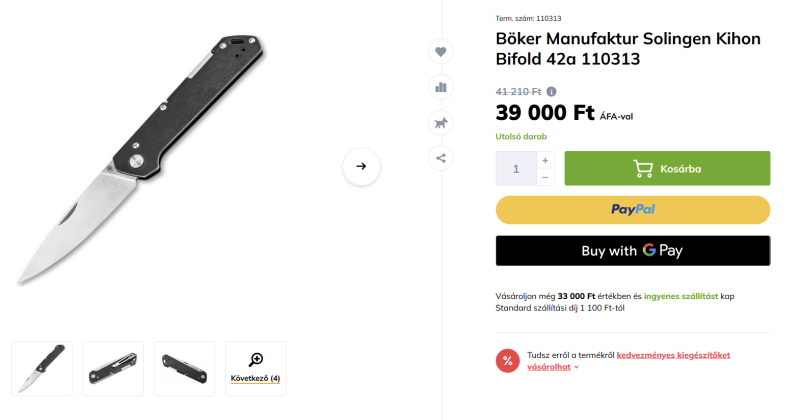Decrease quantity with minus stepper
The width and height of the screenshot is (800, 420).
tap(545, 177)
